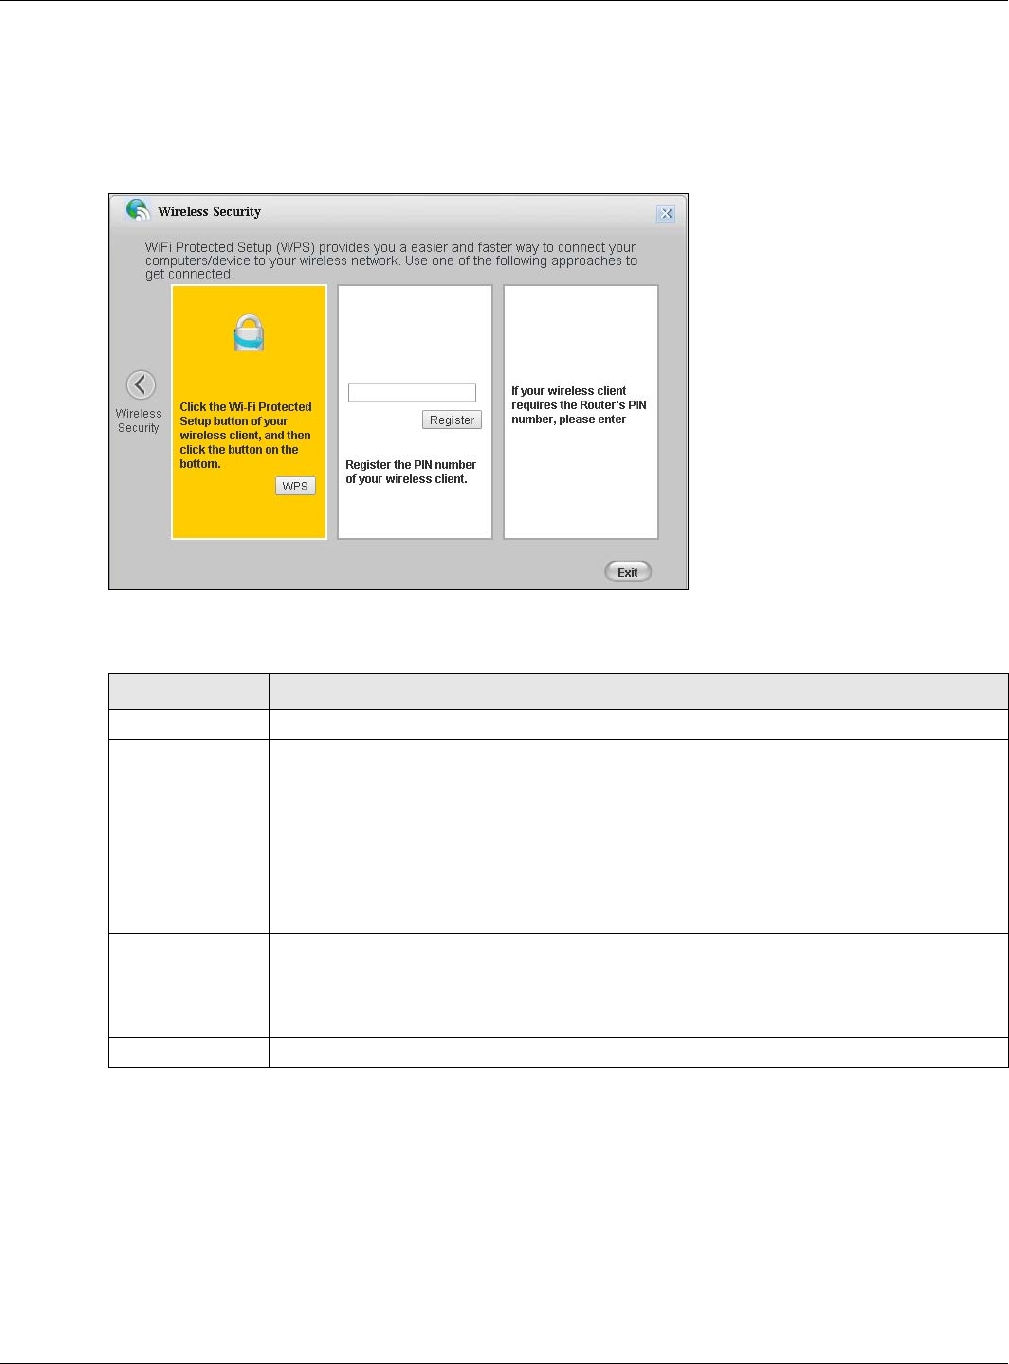Click the PIN number input field
This screenshot has width=1009, height=1364.
click(411, 392)
